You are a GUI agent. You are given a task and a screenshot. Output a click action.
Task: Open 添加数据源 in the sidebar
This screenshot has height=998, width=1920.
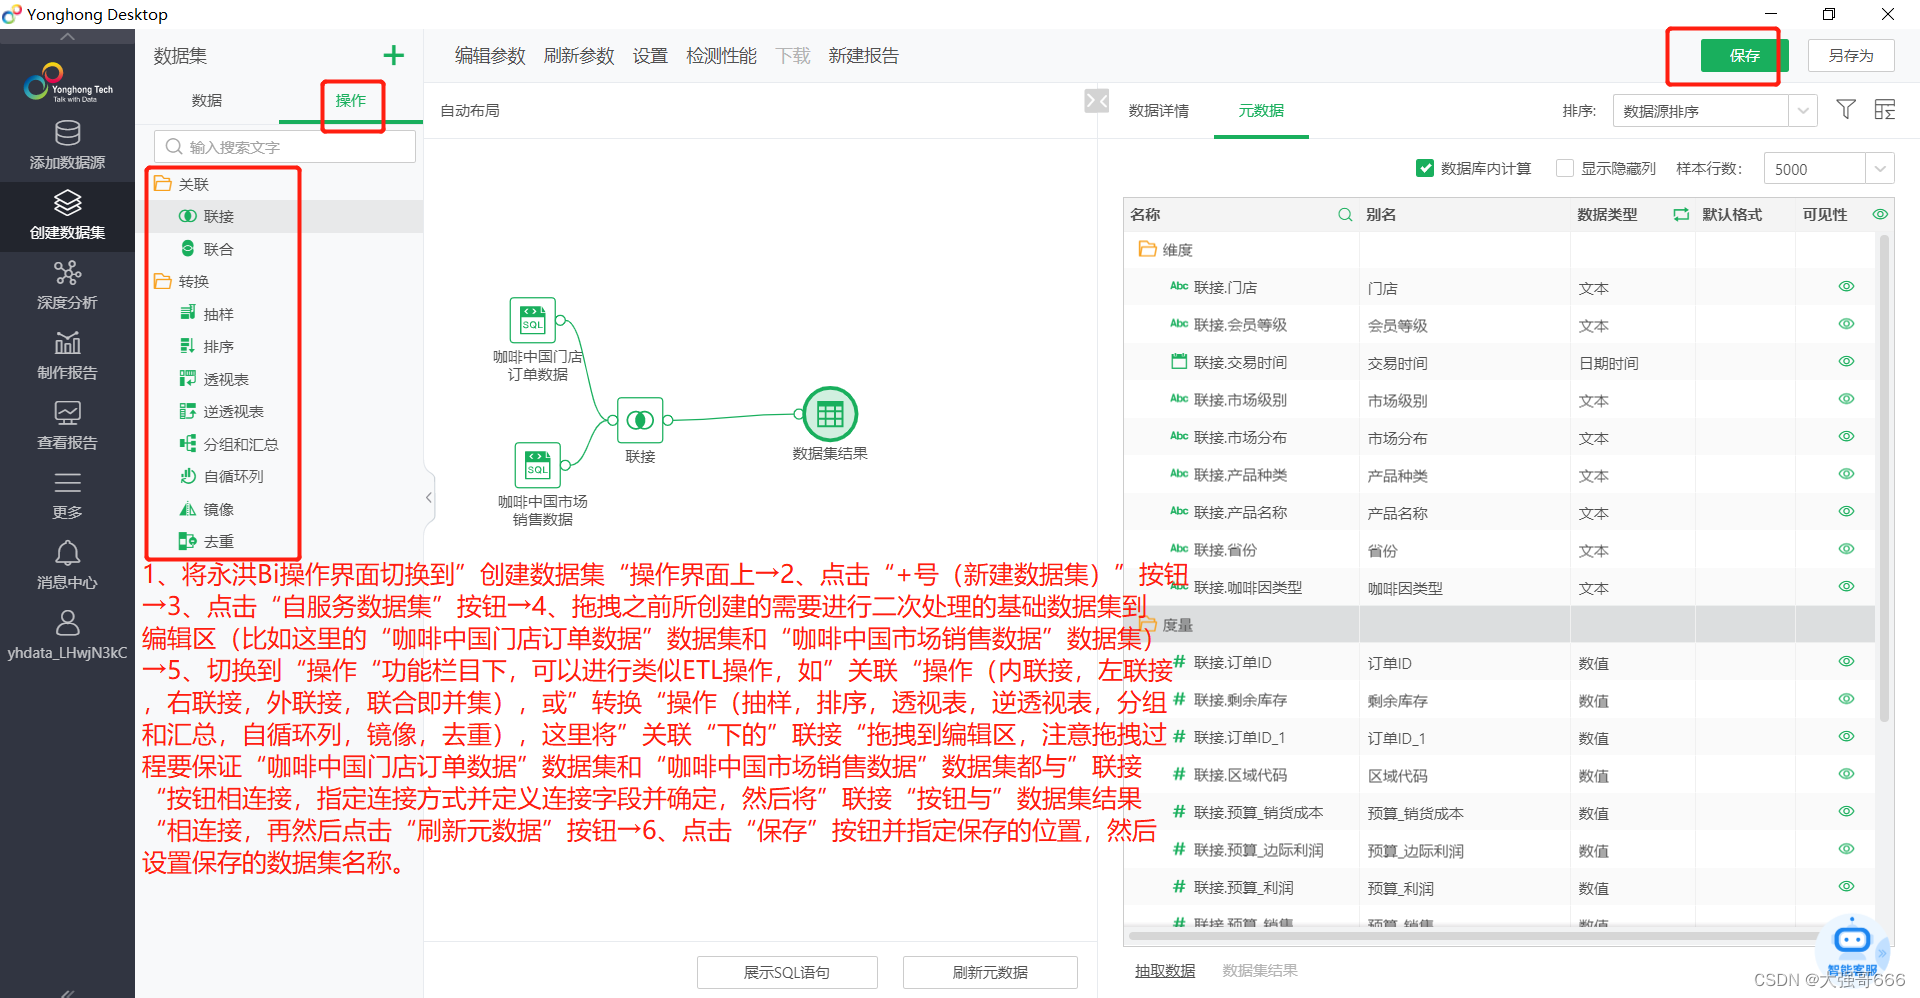(67, 145)
